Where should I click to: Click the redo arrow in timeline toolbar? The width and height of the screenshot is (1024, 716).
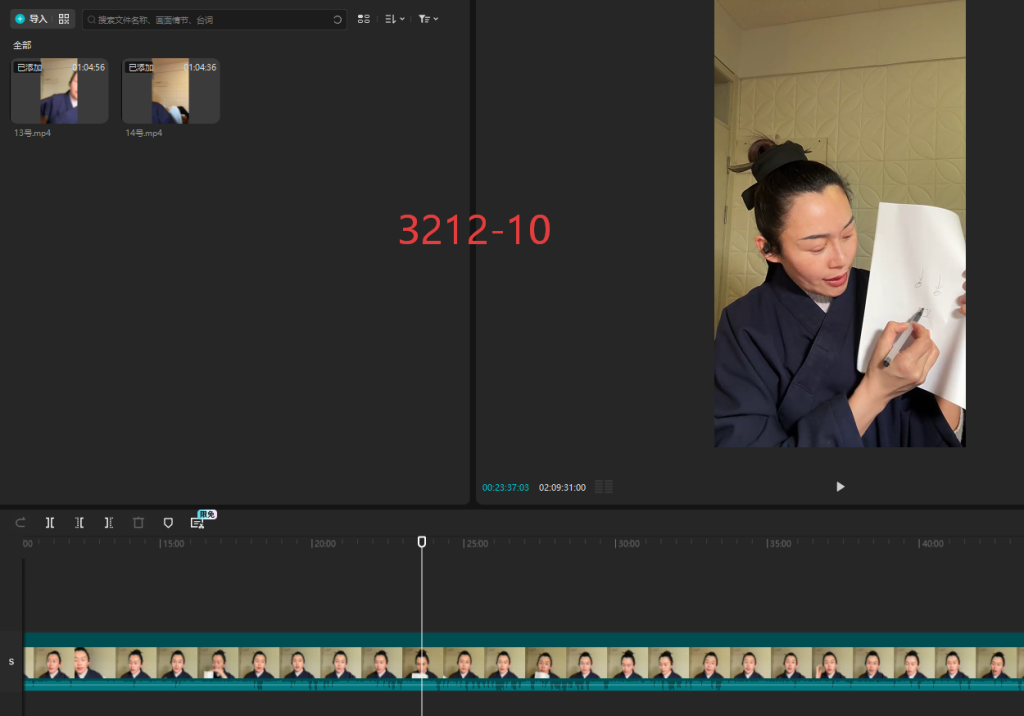click(20, 523)
